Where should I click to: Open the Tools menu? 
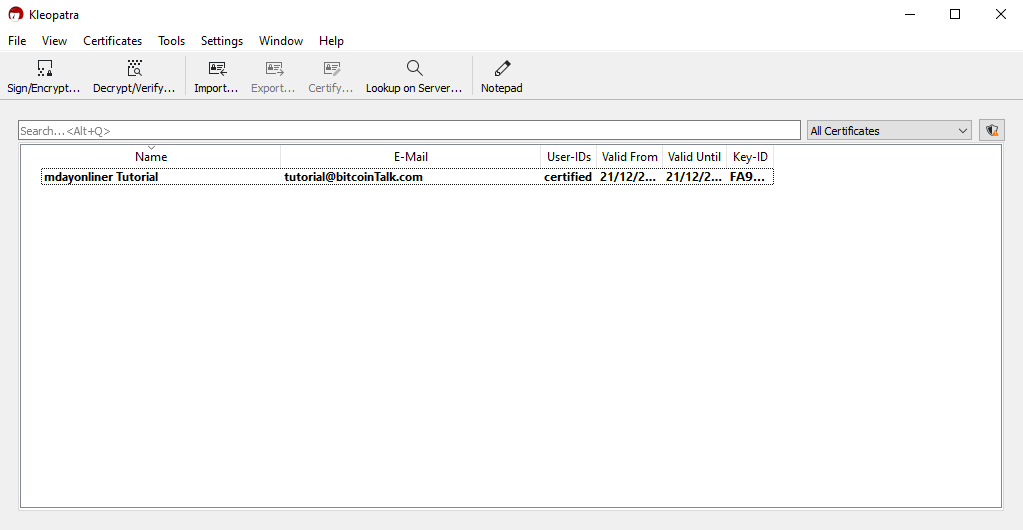pyautogui.click(x=172, y=40)
